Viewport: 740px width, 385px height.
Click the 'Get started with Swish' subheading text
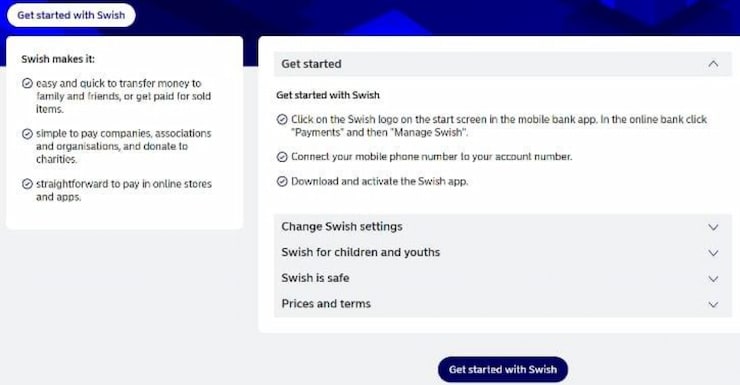tap(328, 95)
